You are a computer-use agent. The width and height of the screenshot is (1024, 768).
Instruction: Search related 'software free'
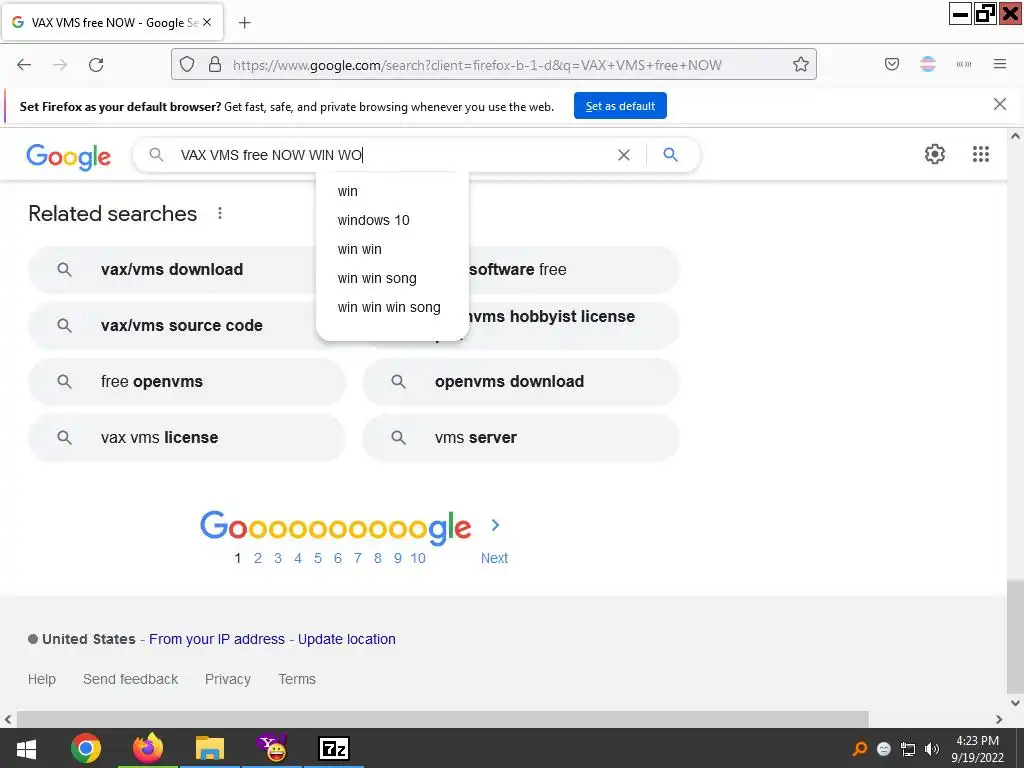pos(573,270)
